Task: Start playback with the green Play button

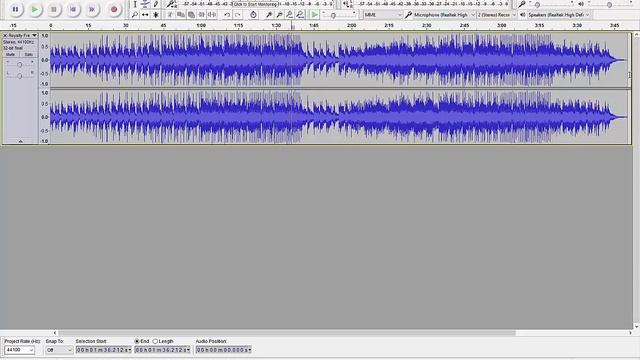Action: click(35, 9)
